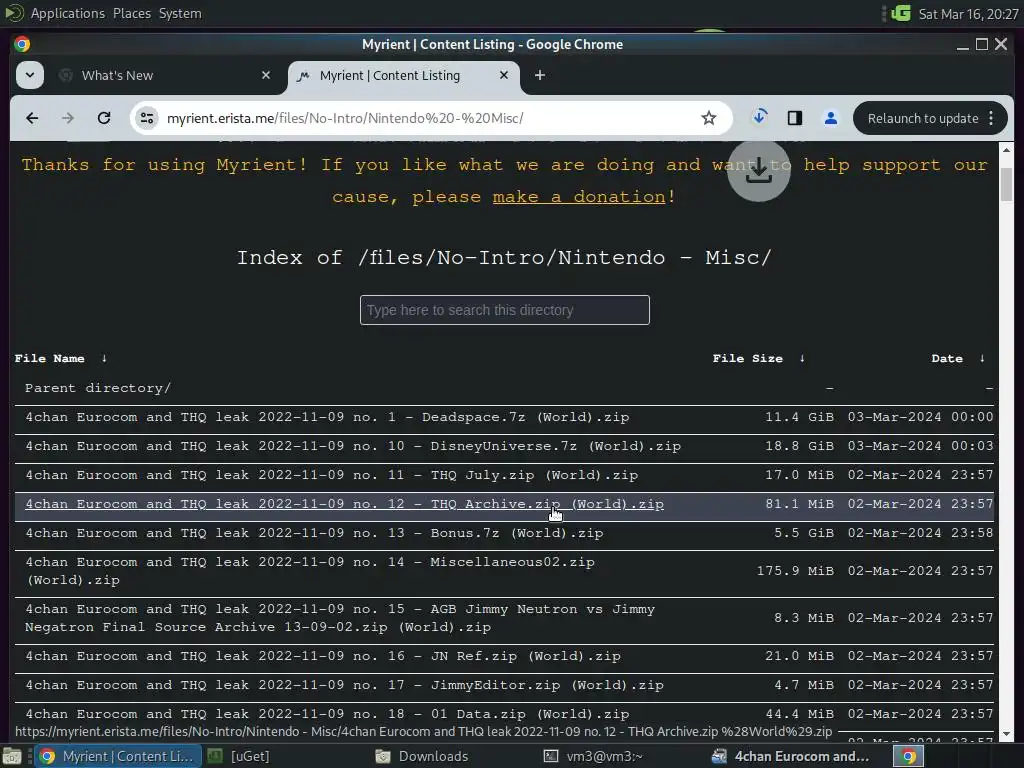Image resolution: width=1024 pixels, height=768 pixels.
Task: Close the Myrient Content Listing tab
Action: pyautogui.click(x=504, y=75)
